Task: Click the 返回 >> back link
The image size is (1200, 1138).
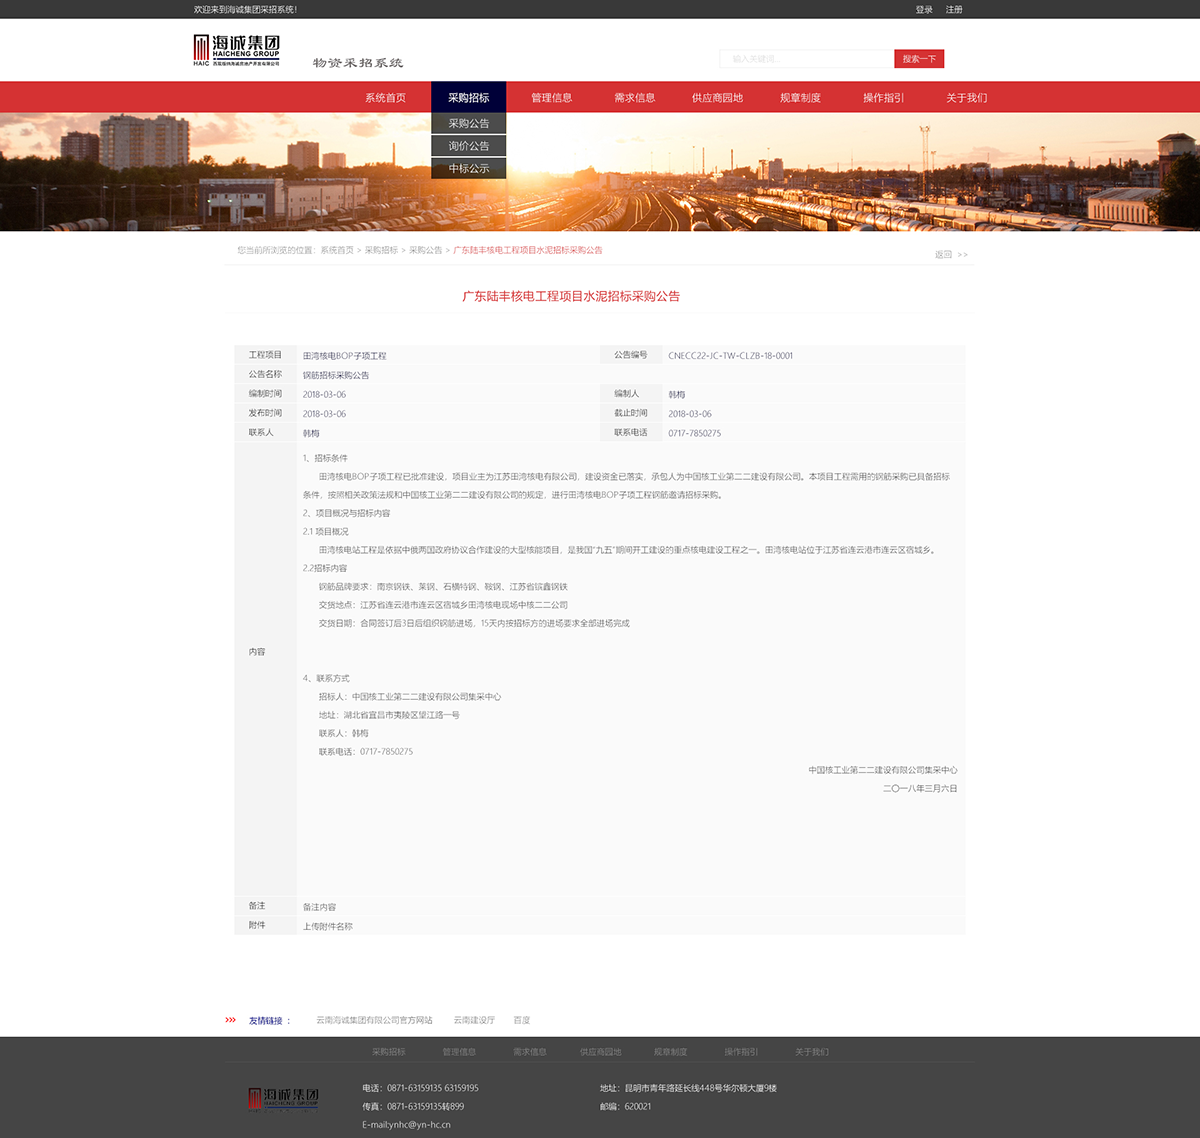Action: 951,255
